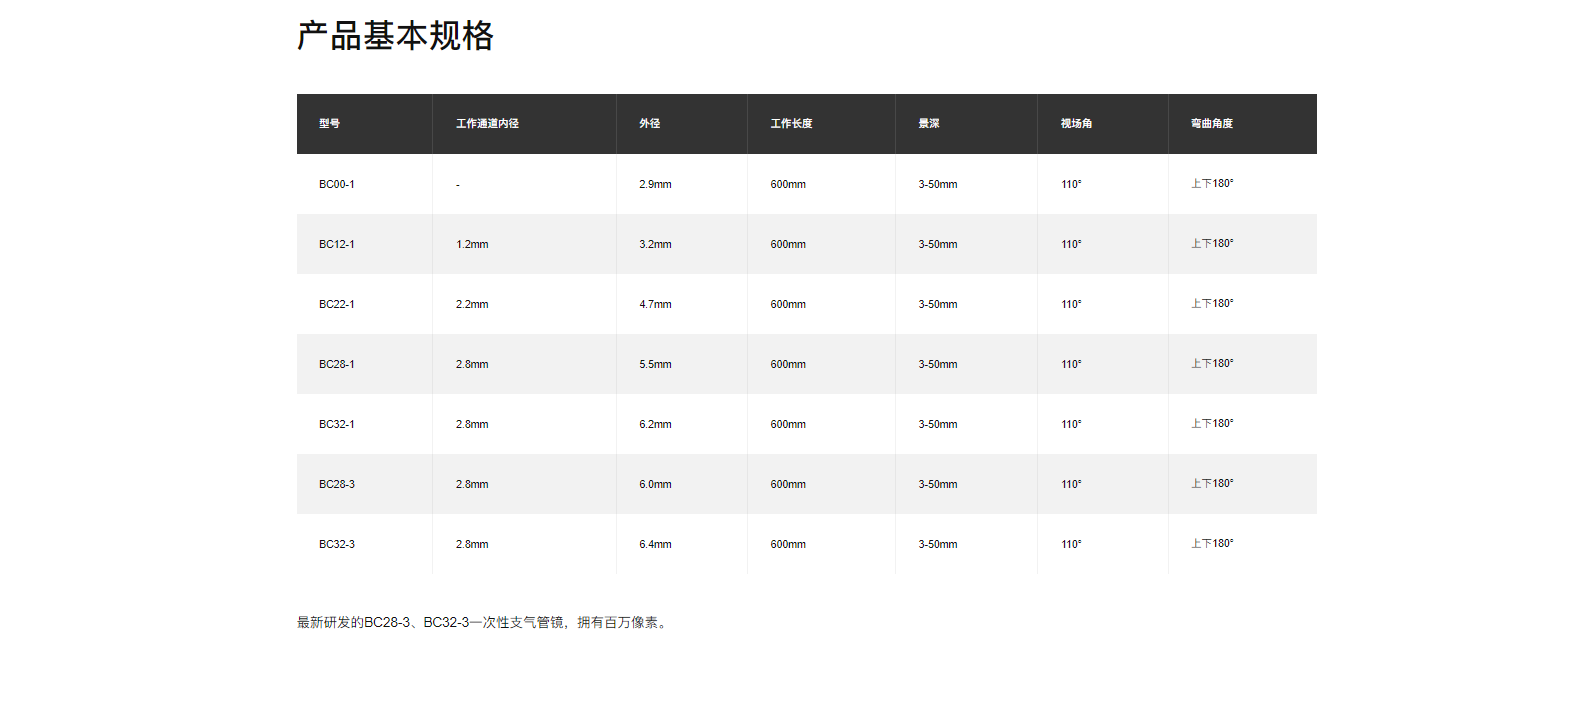
Task: Select the BC22-1 model cell
Action: 337,304
